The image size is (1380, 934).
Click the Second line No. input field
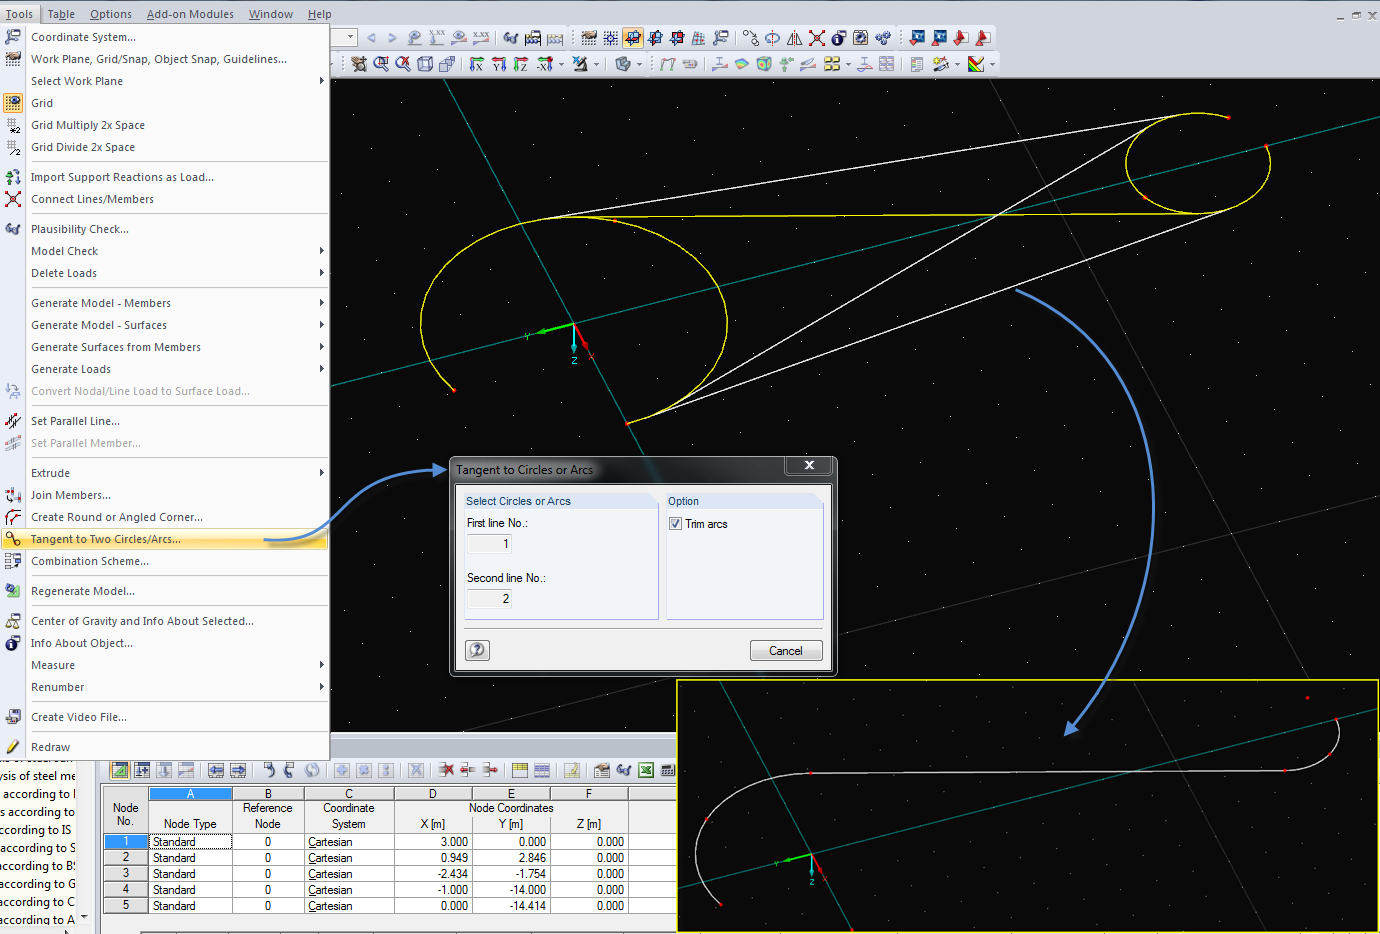(489, 599)
